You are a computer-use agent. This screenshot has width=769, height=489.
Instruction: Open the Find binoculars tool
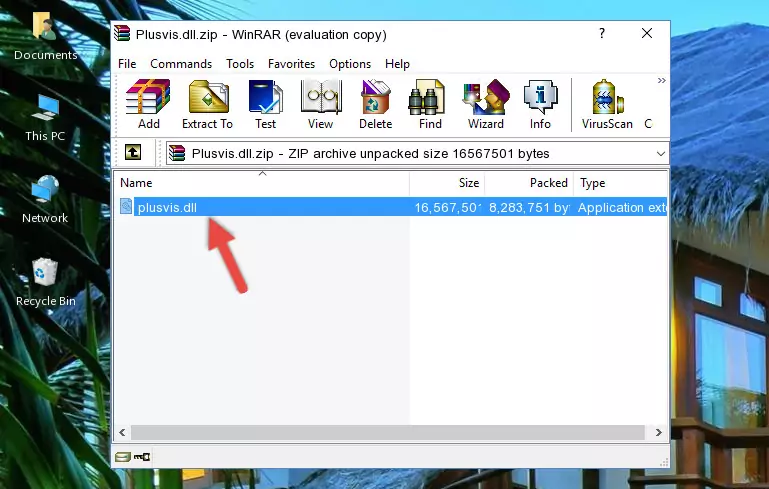click(430, 104)
